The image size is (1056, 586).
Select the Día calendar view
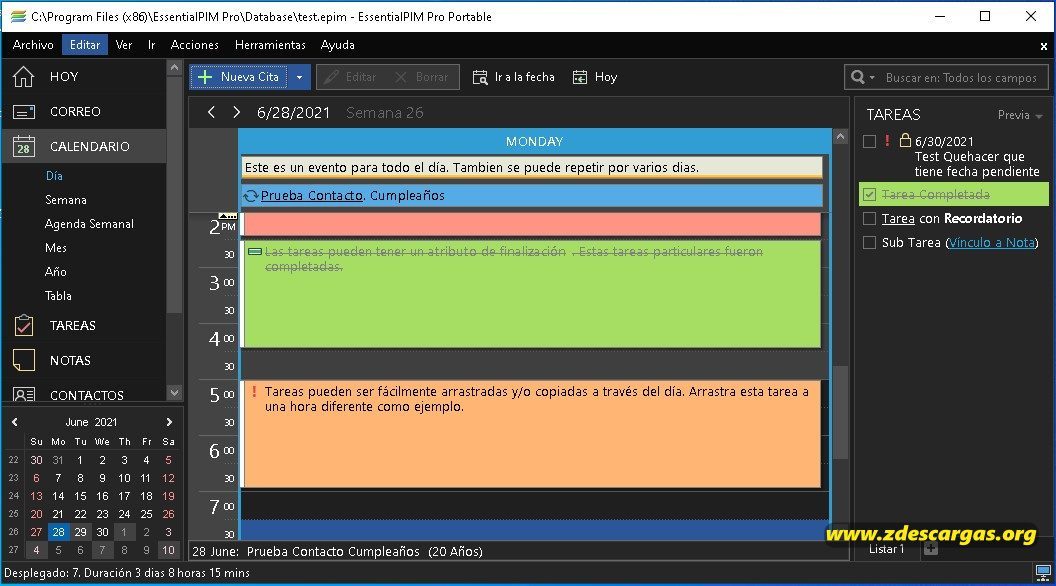click(x=55, y=176)
